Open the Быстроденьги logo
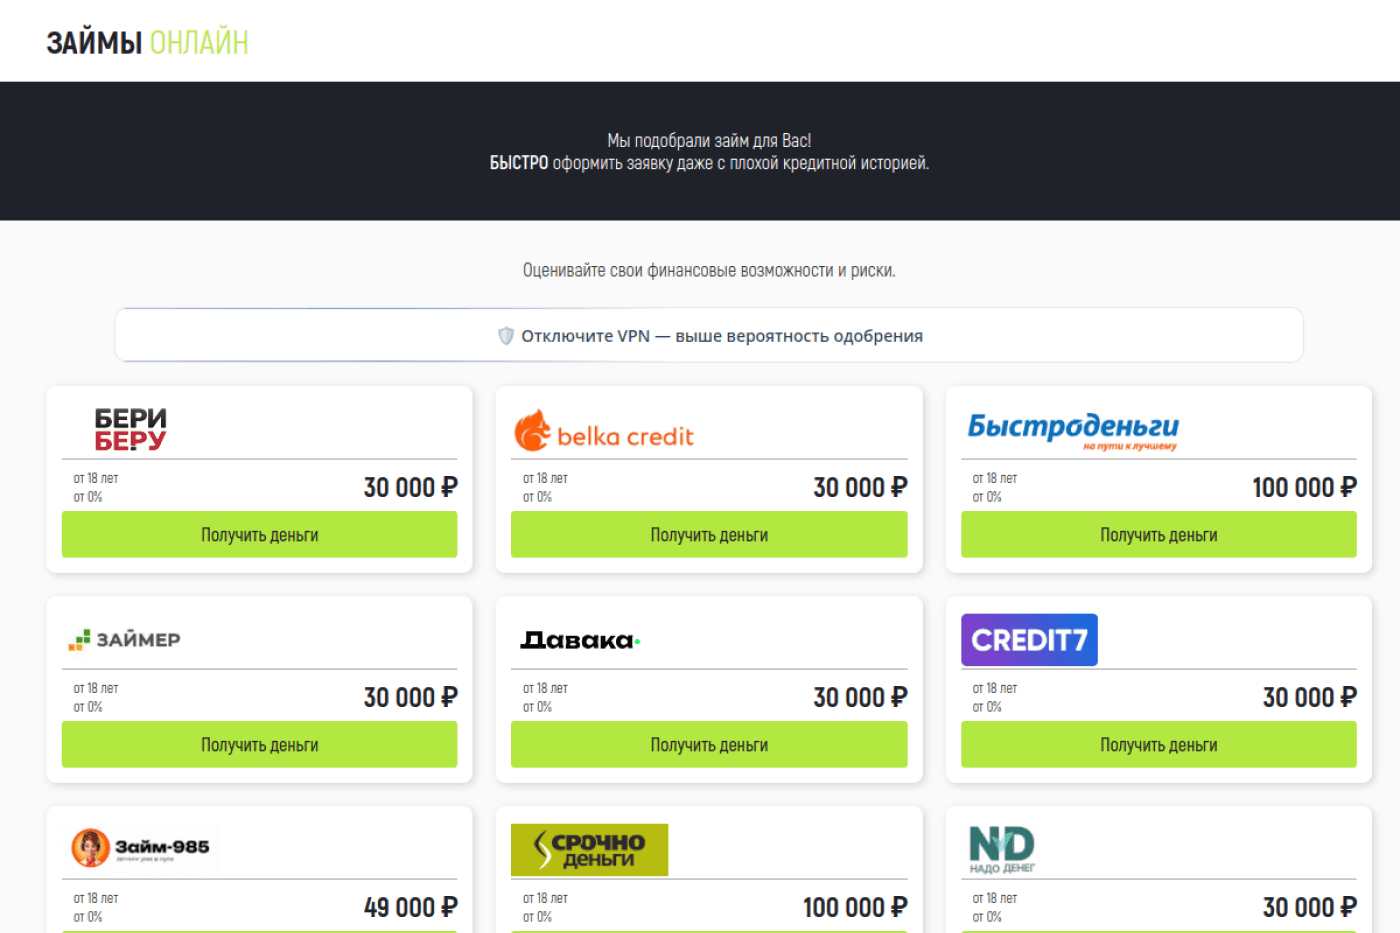This screenshot has width=1400, height=933. (x=1073, y=430)
